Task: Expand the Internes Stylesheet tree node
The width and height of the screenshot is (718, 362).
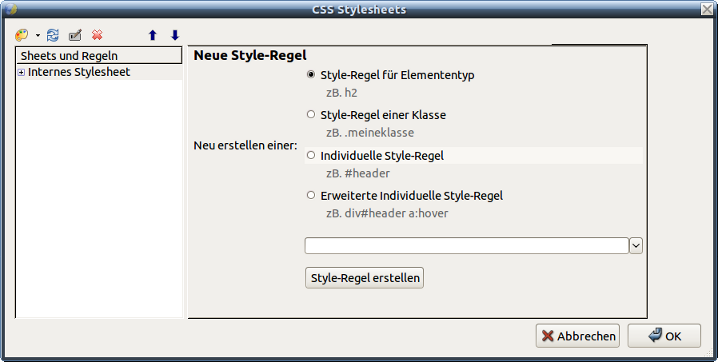Action: coord(21,72)
